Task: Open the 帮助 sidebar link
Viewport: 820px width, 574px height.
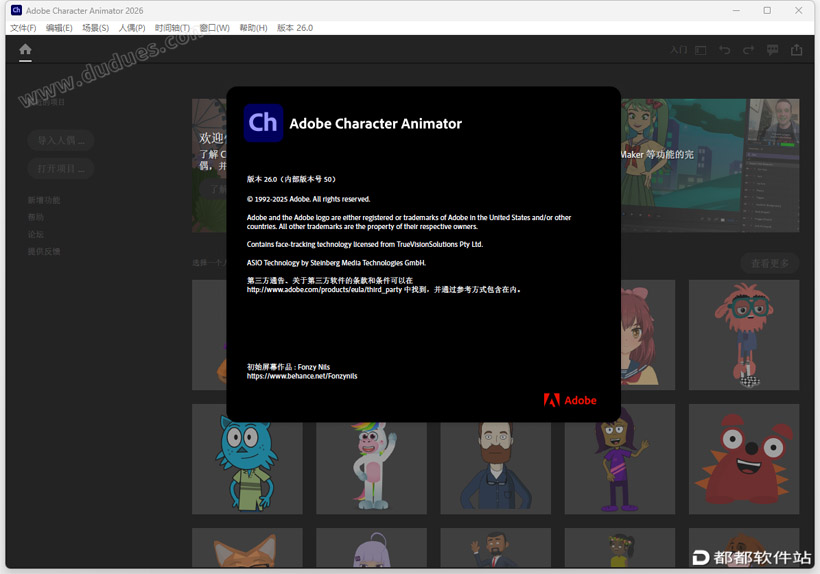Action: click(36, 217)
